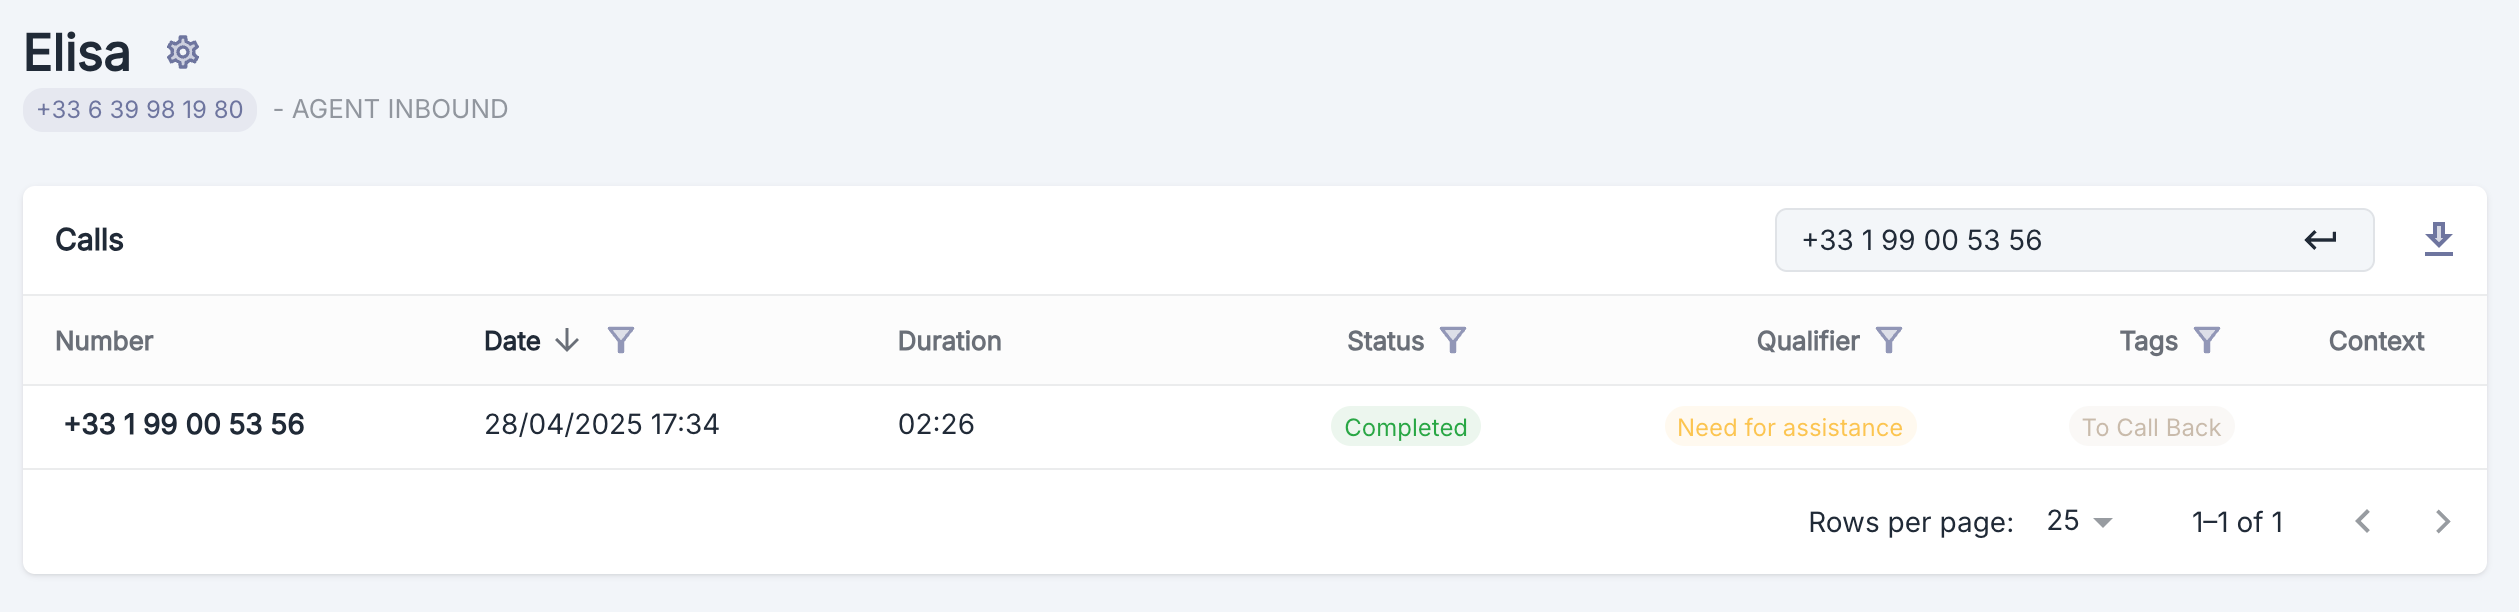Open Elisa agent settings gear
Image resolution: width=2519 pixels, height=612 pixels.
click(x=183, y=52)
